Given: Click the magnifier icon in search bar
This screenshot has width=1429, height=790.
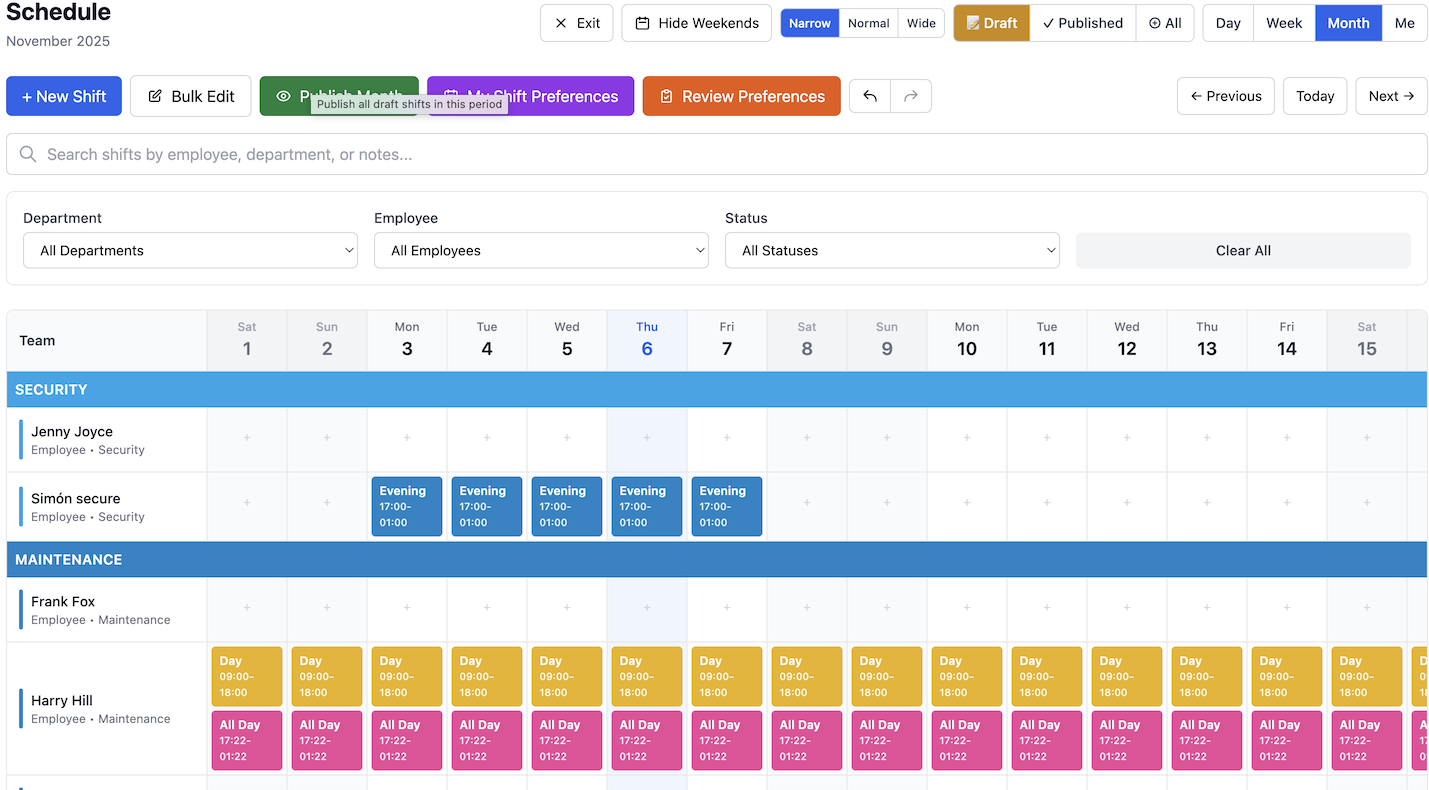Looking at the screenshot, I should tap(28, 154).
